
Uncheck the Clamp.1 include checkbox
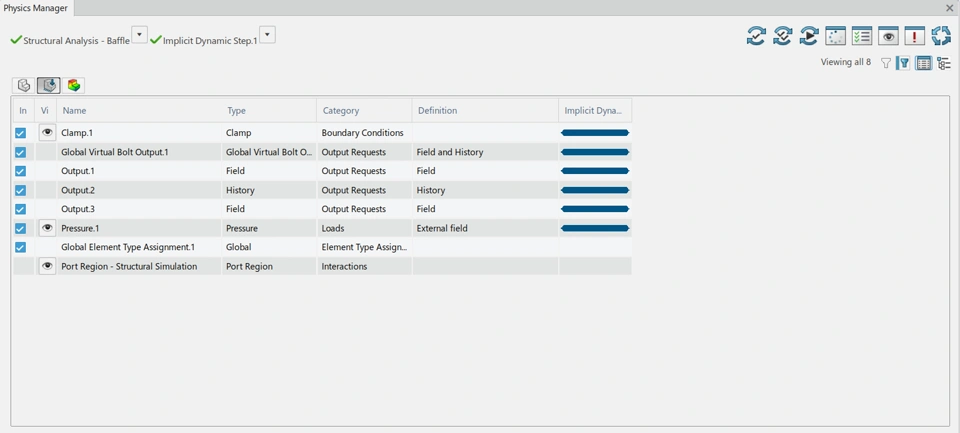tap(20, 133)
